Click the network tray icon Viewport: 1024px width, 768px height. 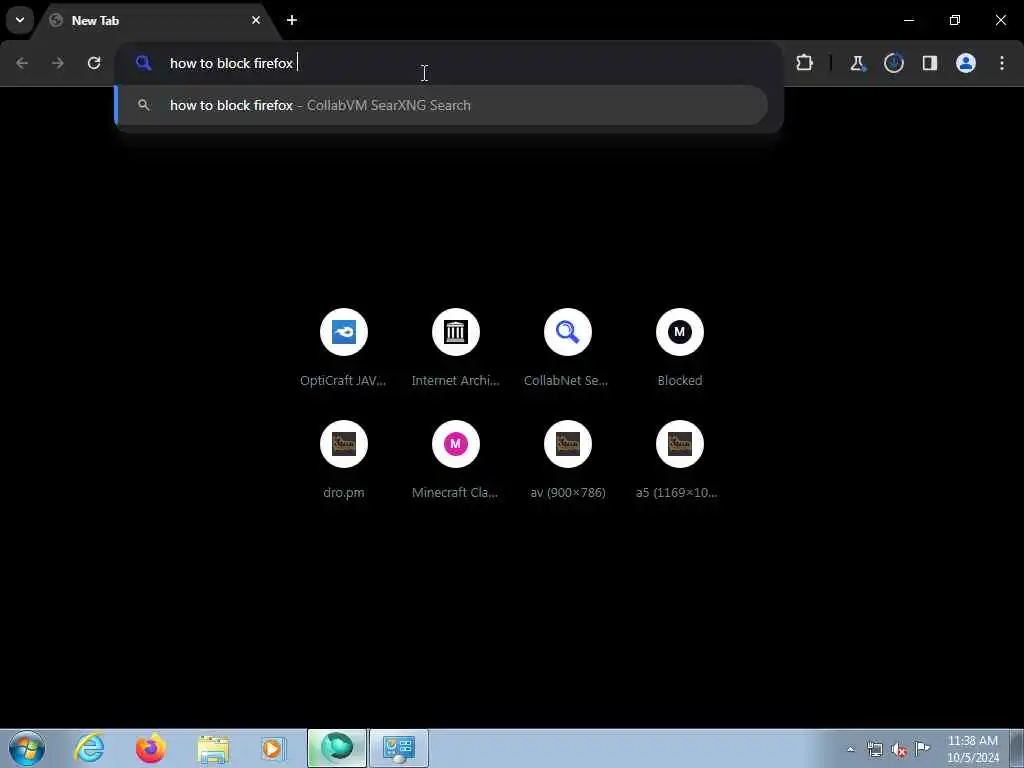coord(874,749)
